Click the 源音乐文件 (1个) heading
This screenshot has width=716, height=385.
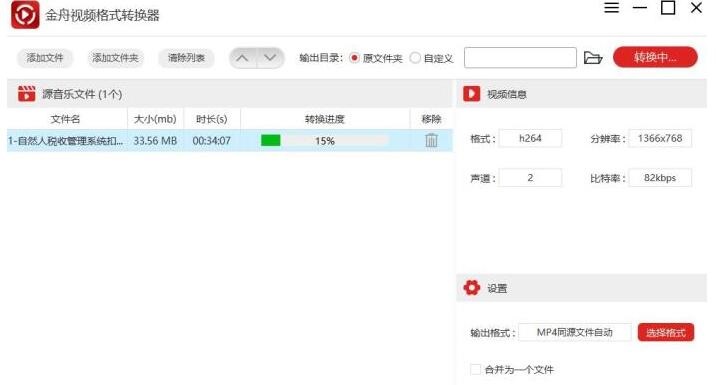(82, 94)
